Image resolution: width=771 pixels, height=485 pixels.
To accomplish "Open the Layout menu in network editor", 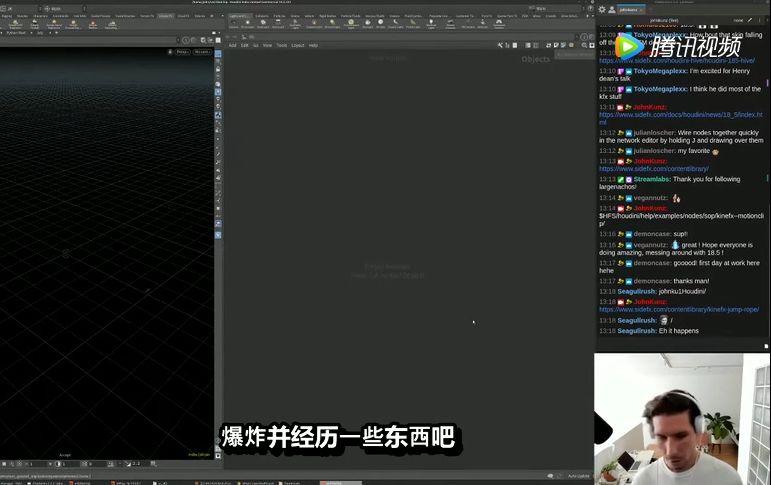I will pos(297,45).
